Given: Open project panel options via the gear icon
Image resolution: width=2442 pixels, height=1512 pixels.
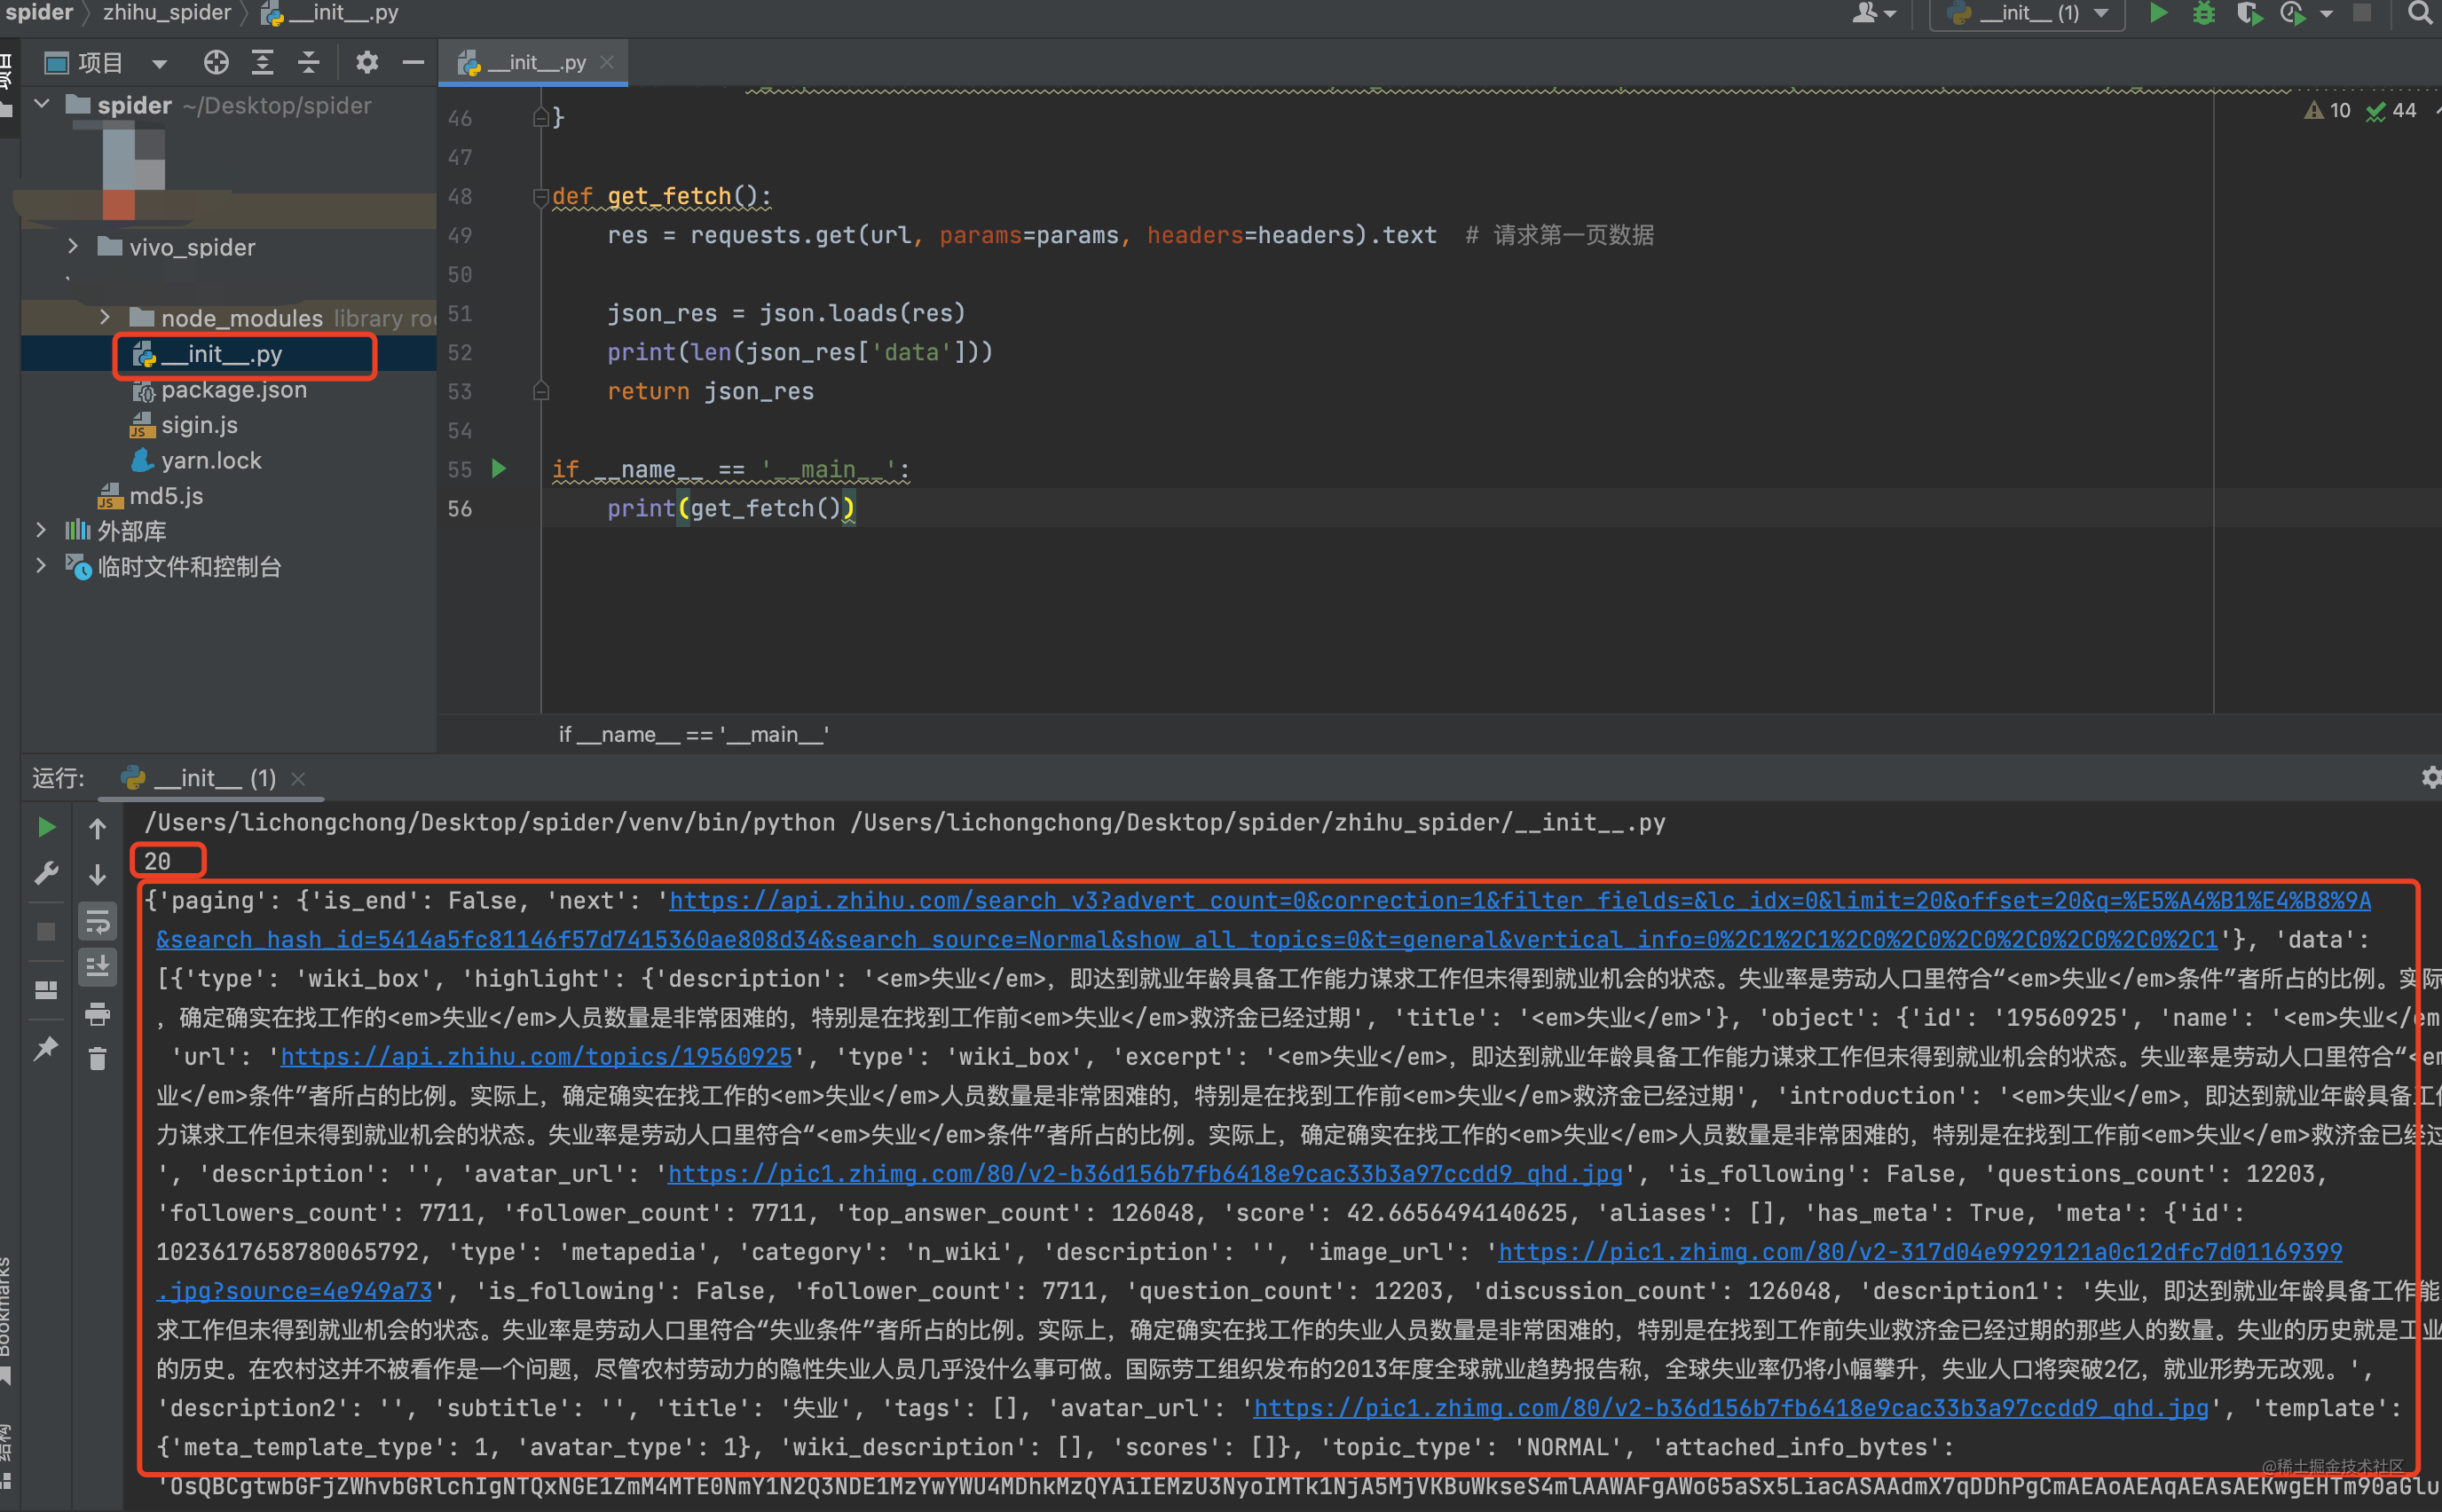Looking at the screenshot, I should click(x=367, y=63).
